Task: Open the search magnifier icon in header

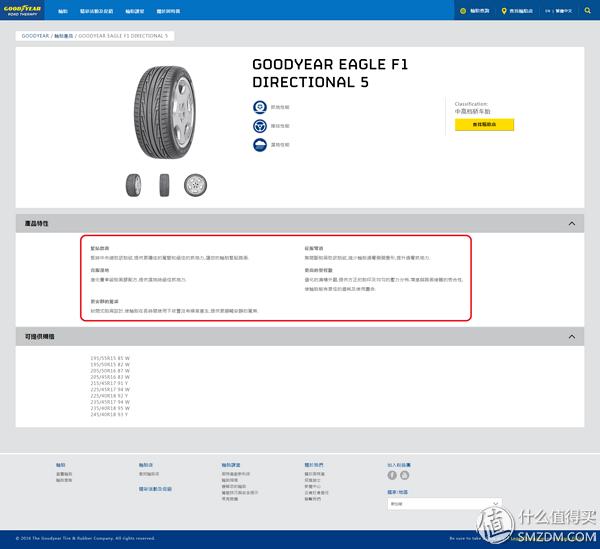Action: click(x=587, y=11)
